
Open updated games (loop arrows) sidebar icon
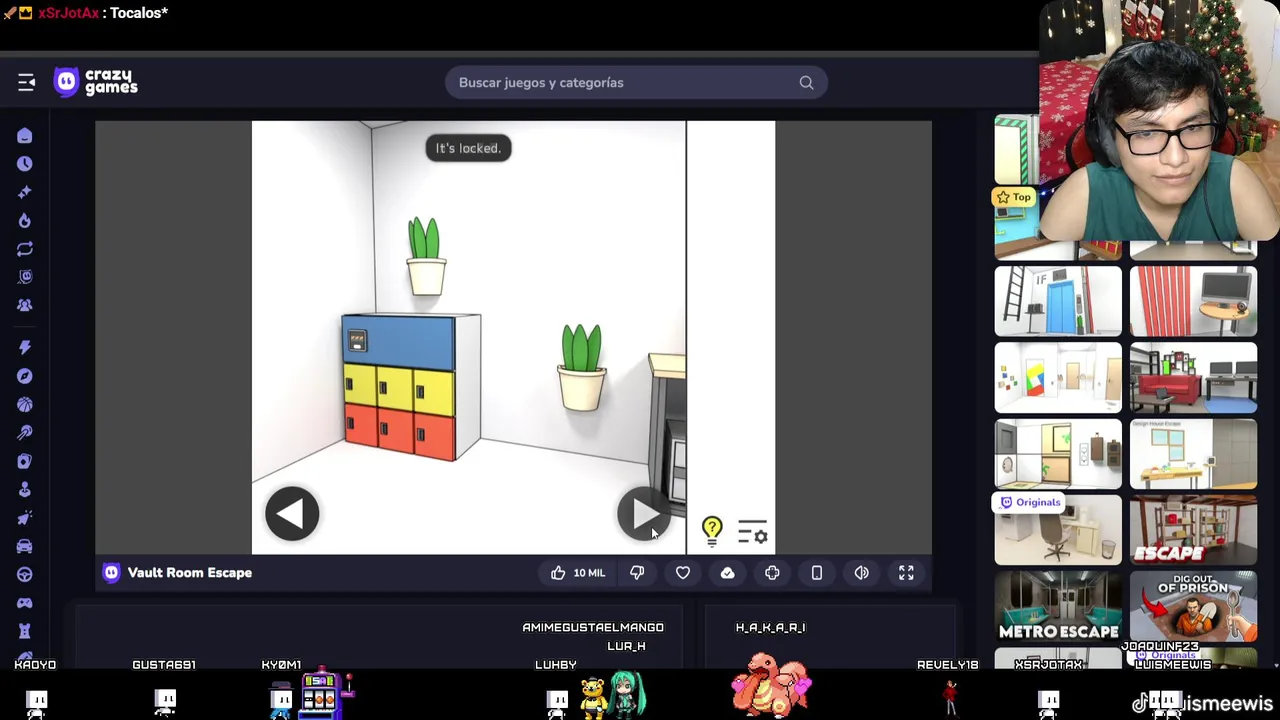[25, 249]
